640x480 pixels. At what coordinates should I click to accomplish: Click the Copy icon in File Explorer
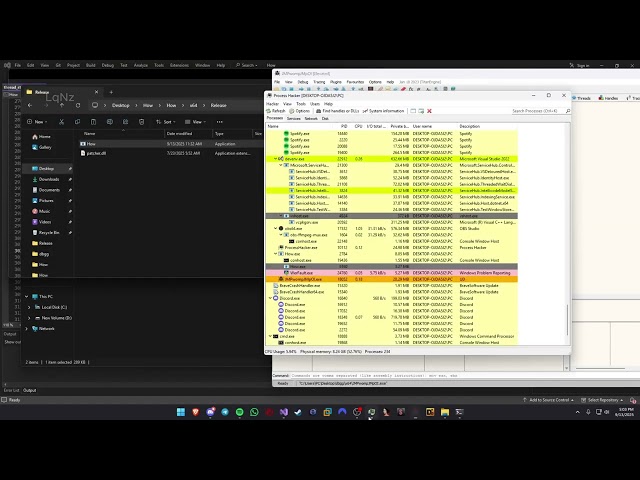[78, 122]
